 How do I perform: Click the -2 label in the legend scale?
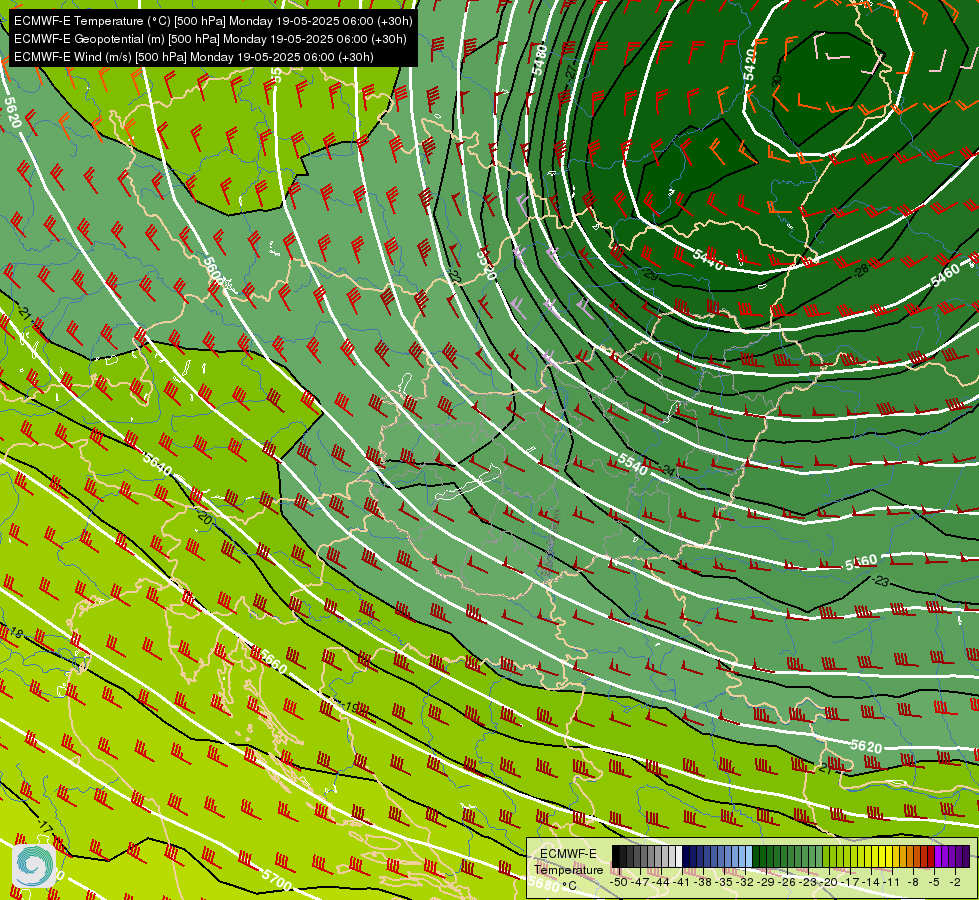pos(955,882)
